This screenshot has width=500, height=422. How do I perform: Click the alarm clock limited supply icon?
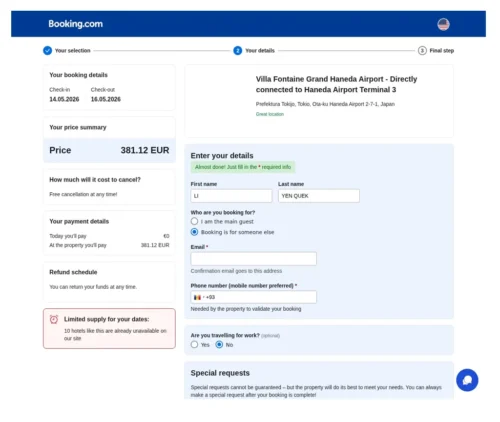(x=54, y=319)
